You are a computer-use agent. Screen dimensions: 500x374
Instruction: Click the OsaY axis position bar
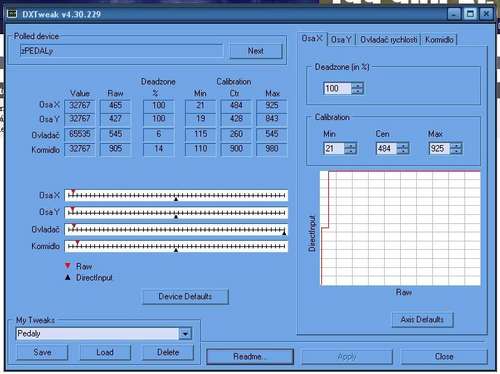click(176, 212)
